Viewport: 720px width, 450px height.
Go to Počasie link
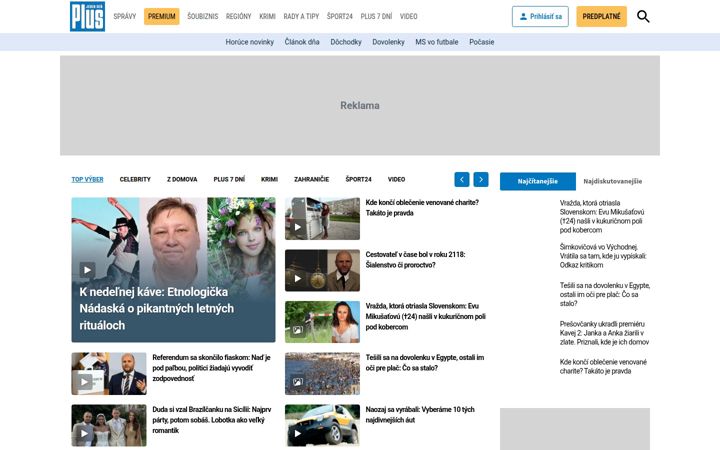[x=481, y=42]
